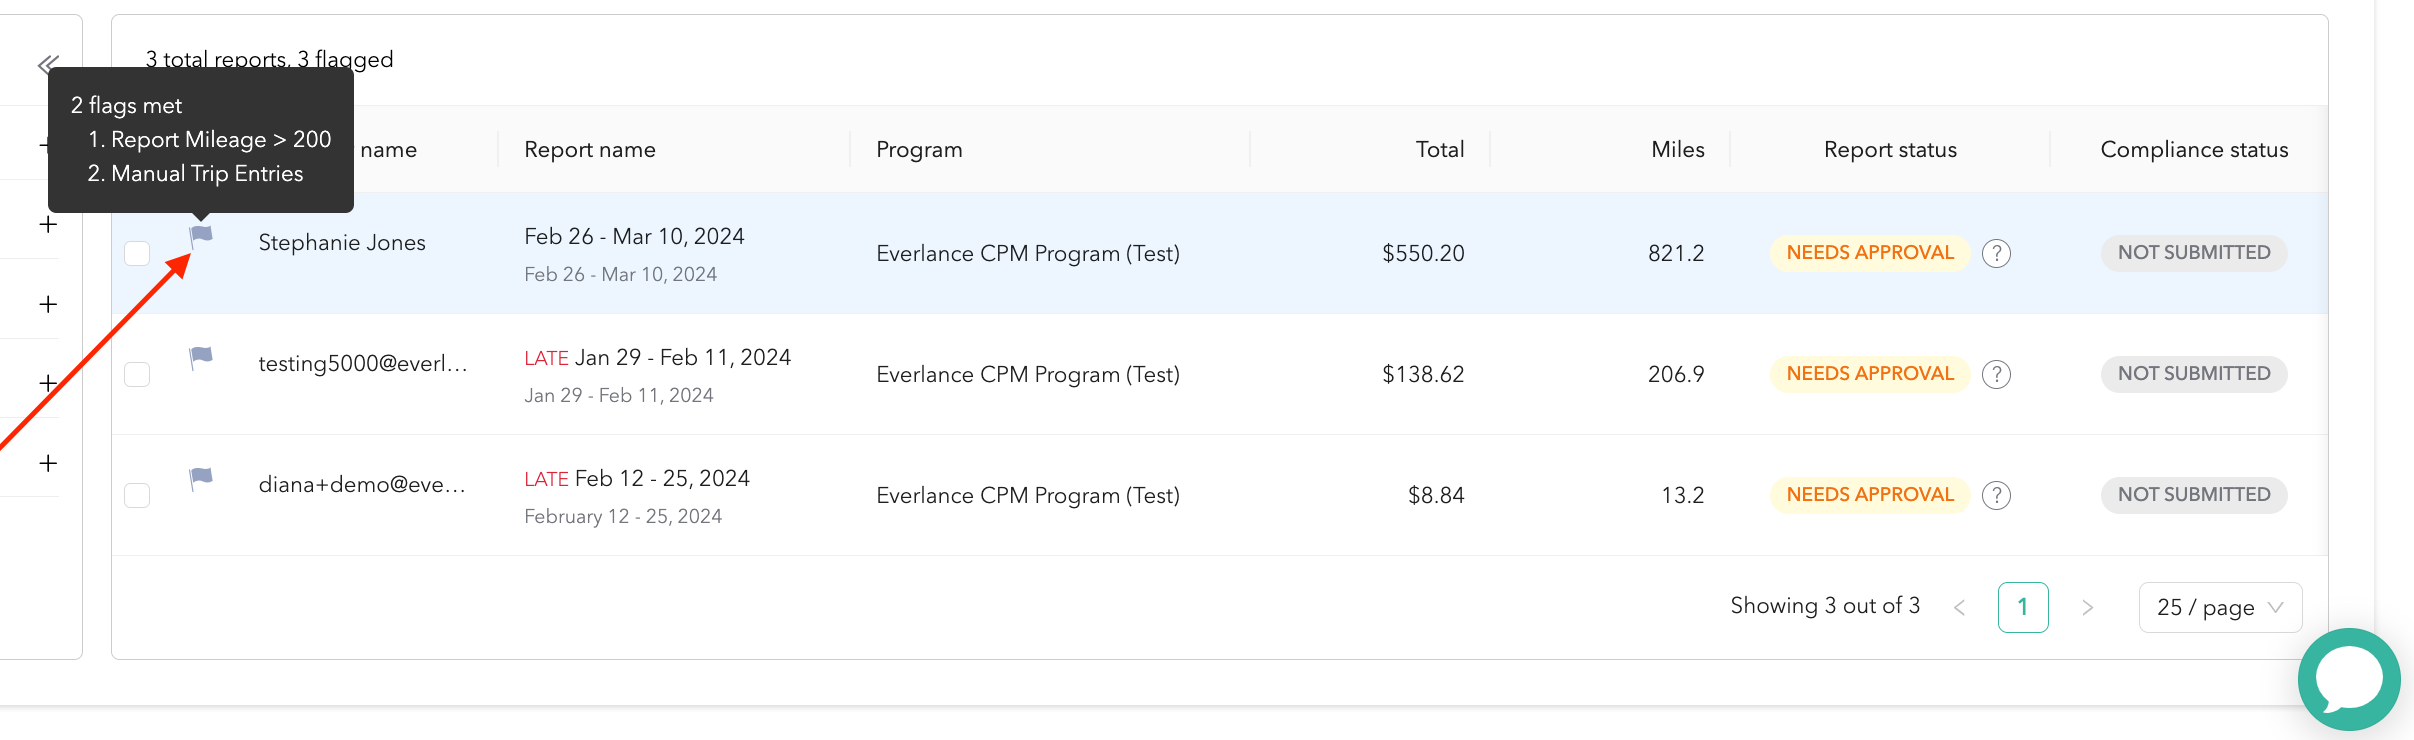Click the flag icon for Stephanie Jones

[x=201, y=236]
